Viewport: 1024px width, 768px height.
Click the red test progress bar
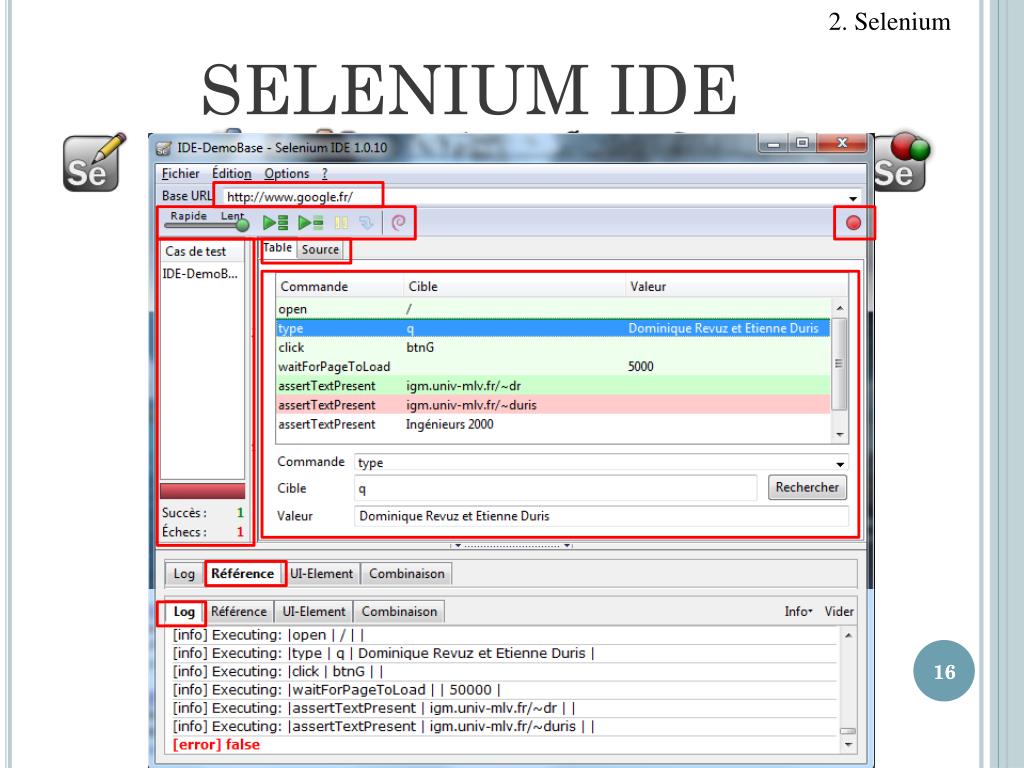pos(202,490)
